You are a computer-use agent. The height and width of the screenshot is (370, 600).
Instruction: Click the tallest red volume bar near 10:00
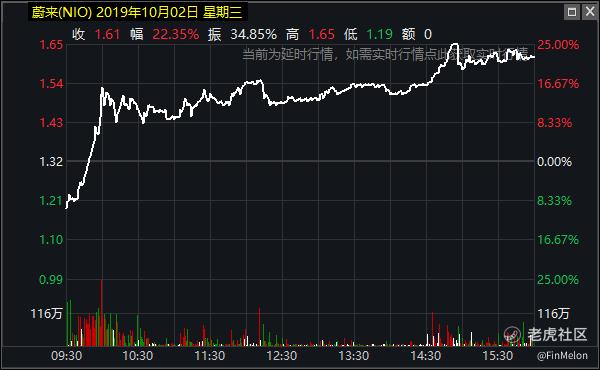tap(101, 313)
